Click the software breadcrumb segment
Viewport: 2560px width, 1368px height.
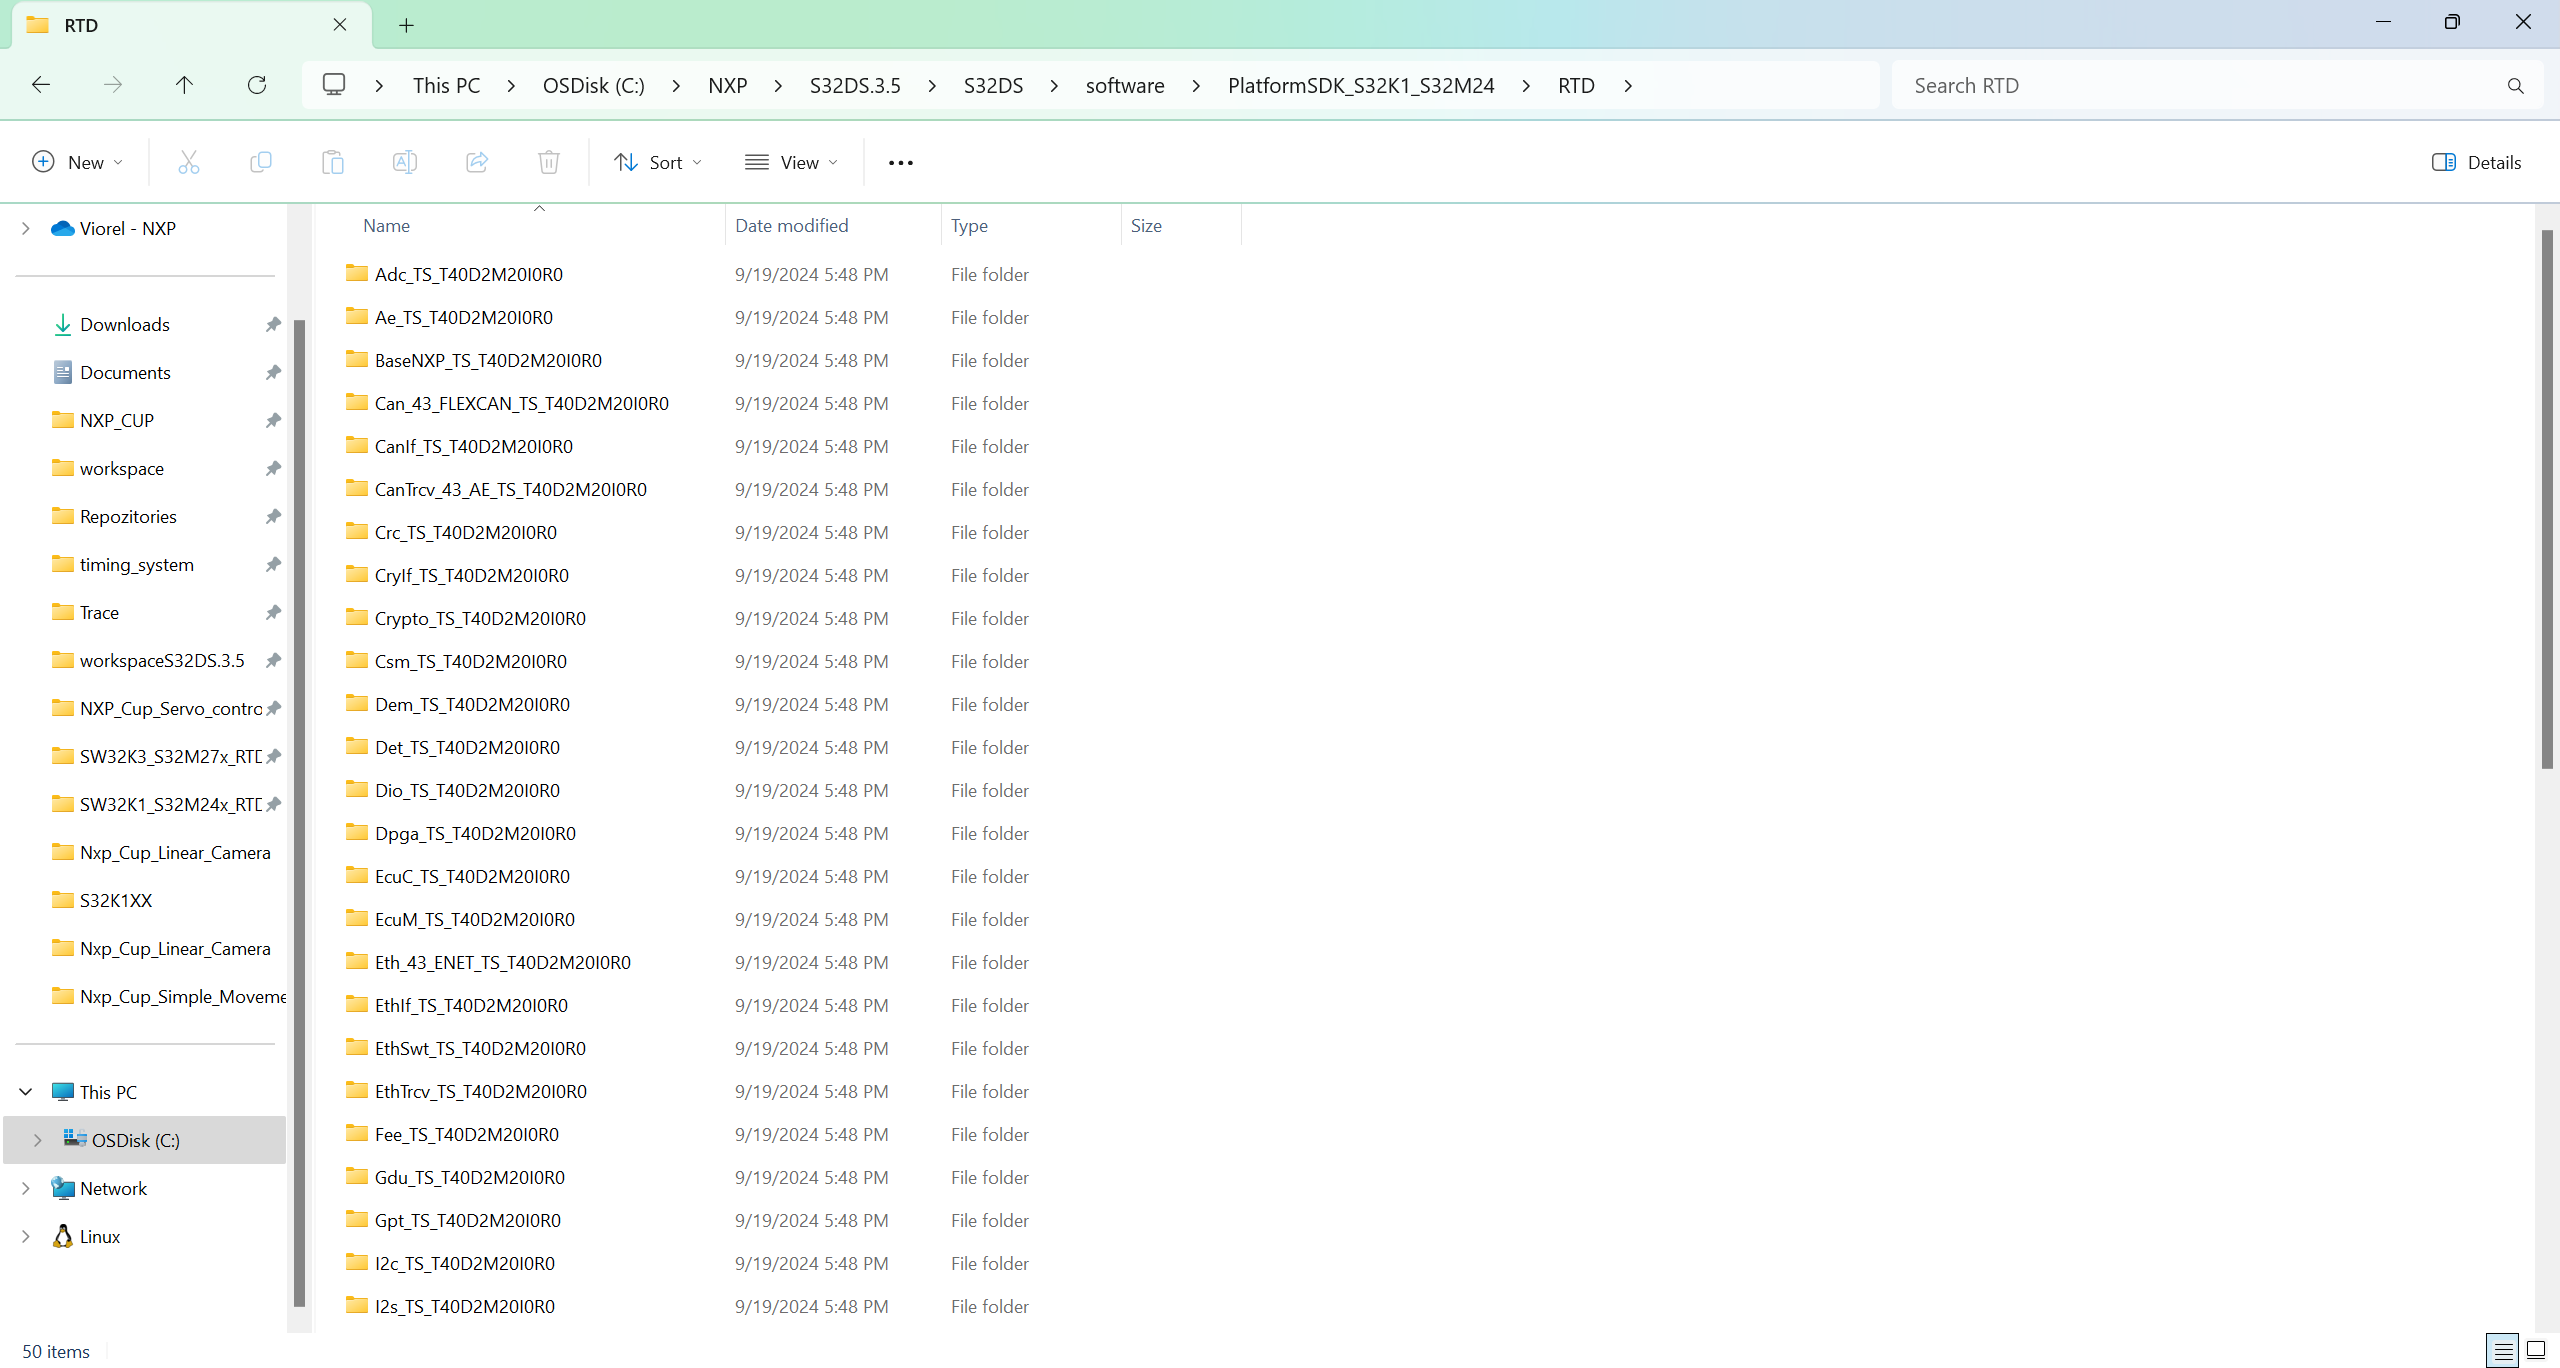(1124, 85)
